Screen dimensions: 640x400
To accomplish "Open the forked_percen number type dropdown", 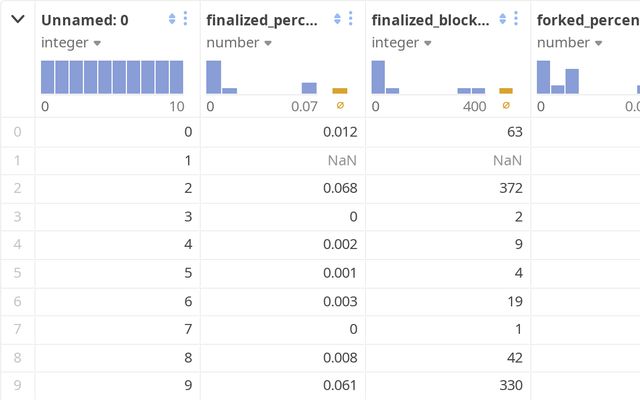I will [x=569, y=43].
